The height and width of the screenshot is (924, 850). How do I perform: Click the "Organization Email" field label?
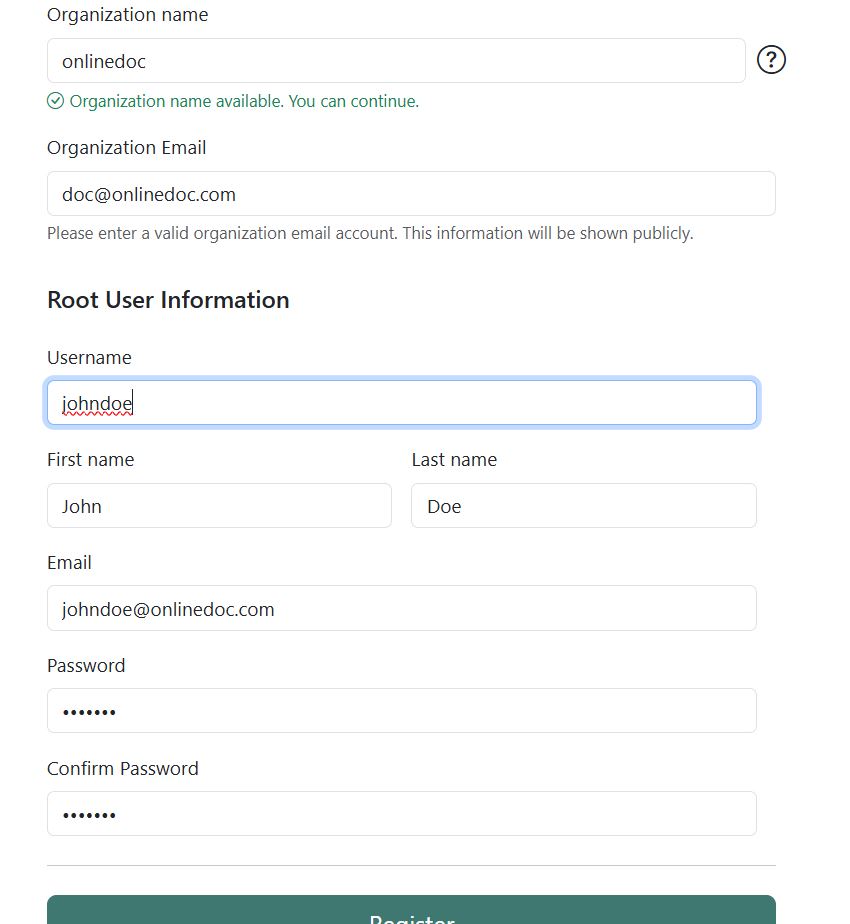tap(126, 148)
